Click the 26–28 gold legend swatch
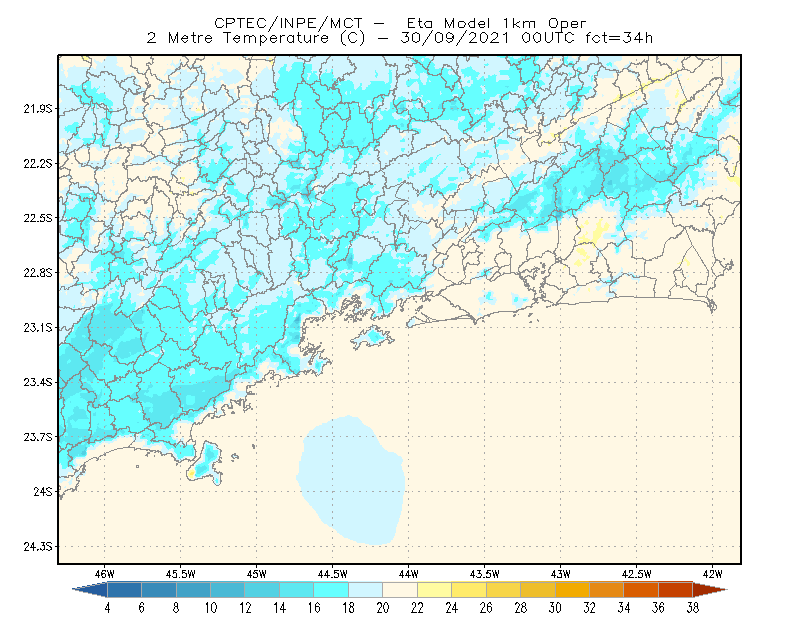The image size is (800, 618). [x=503, y=590]
